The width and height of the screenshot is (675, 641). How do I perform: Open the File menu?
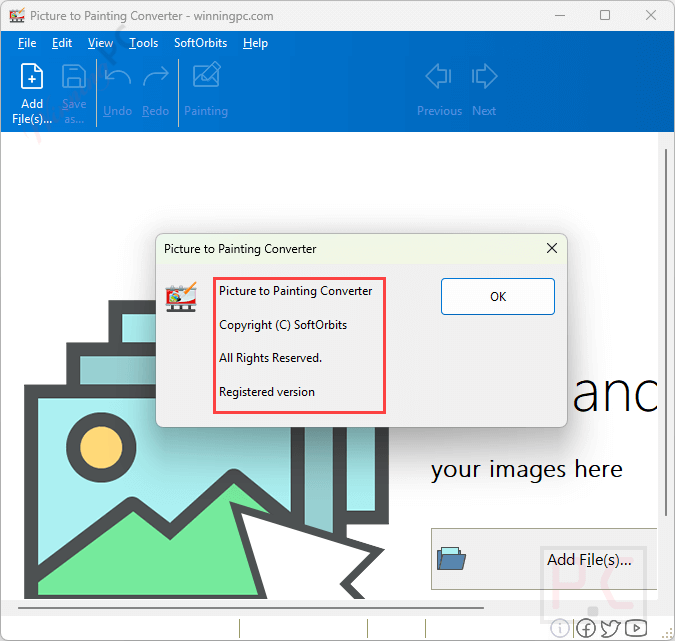coord(27,43)
